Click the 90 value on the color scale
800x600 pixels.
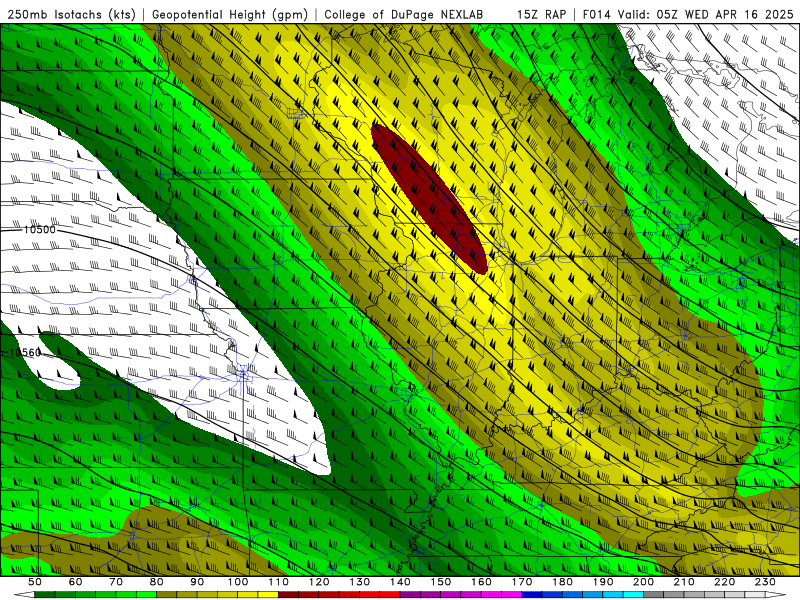pyautogui.click(x=197, y=582)
